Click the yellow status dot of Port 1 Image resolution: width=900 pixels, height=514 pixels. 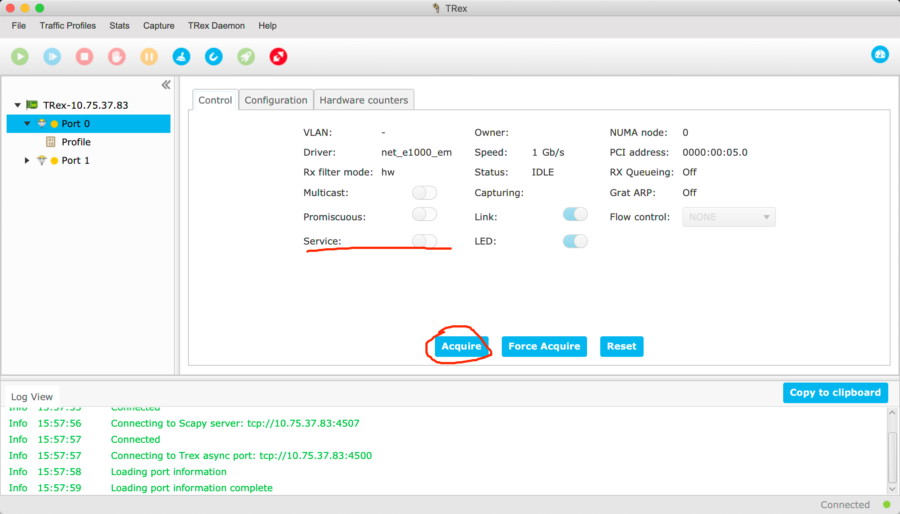pyautogui.click(x=55, y=161)
